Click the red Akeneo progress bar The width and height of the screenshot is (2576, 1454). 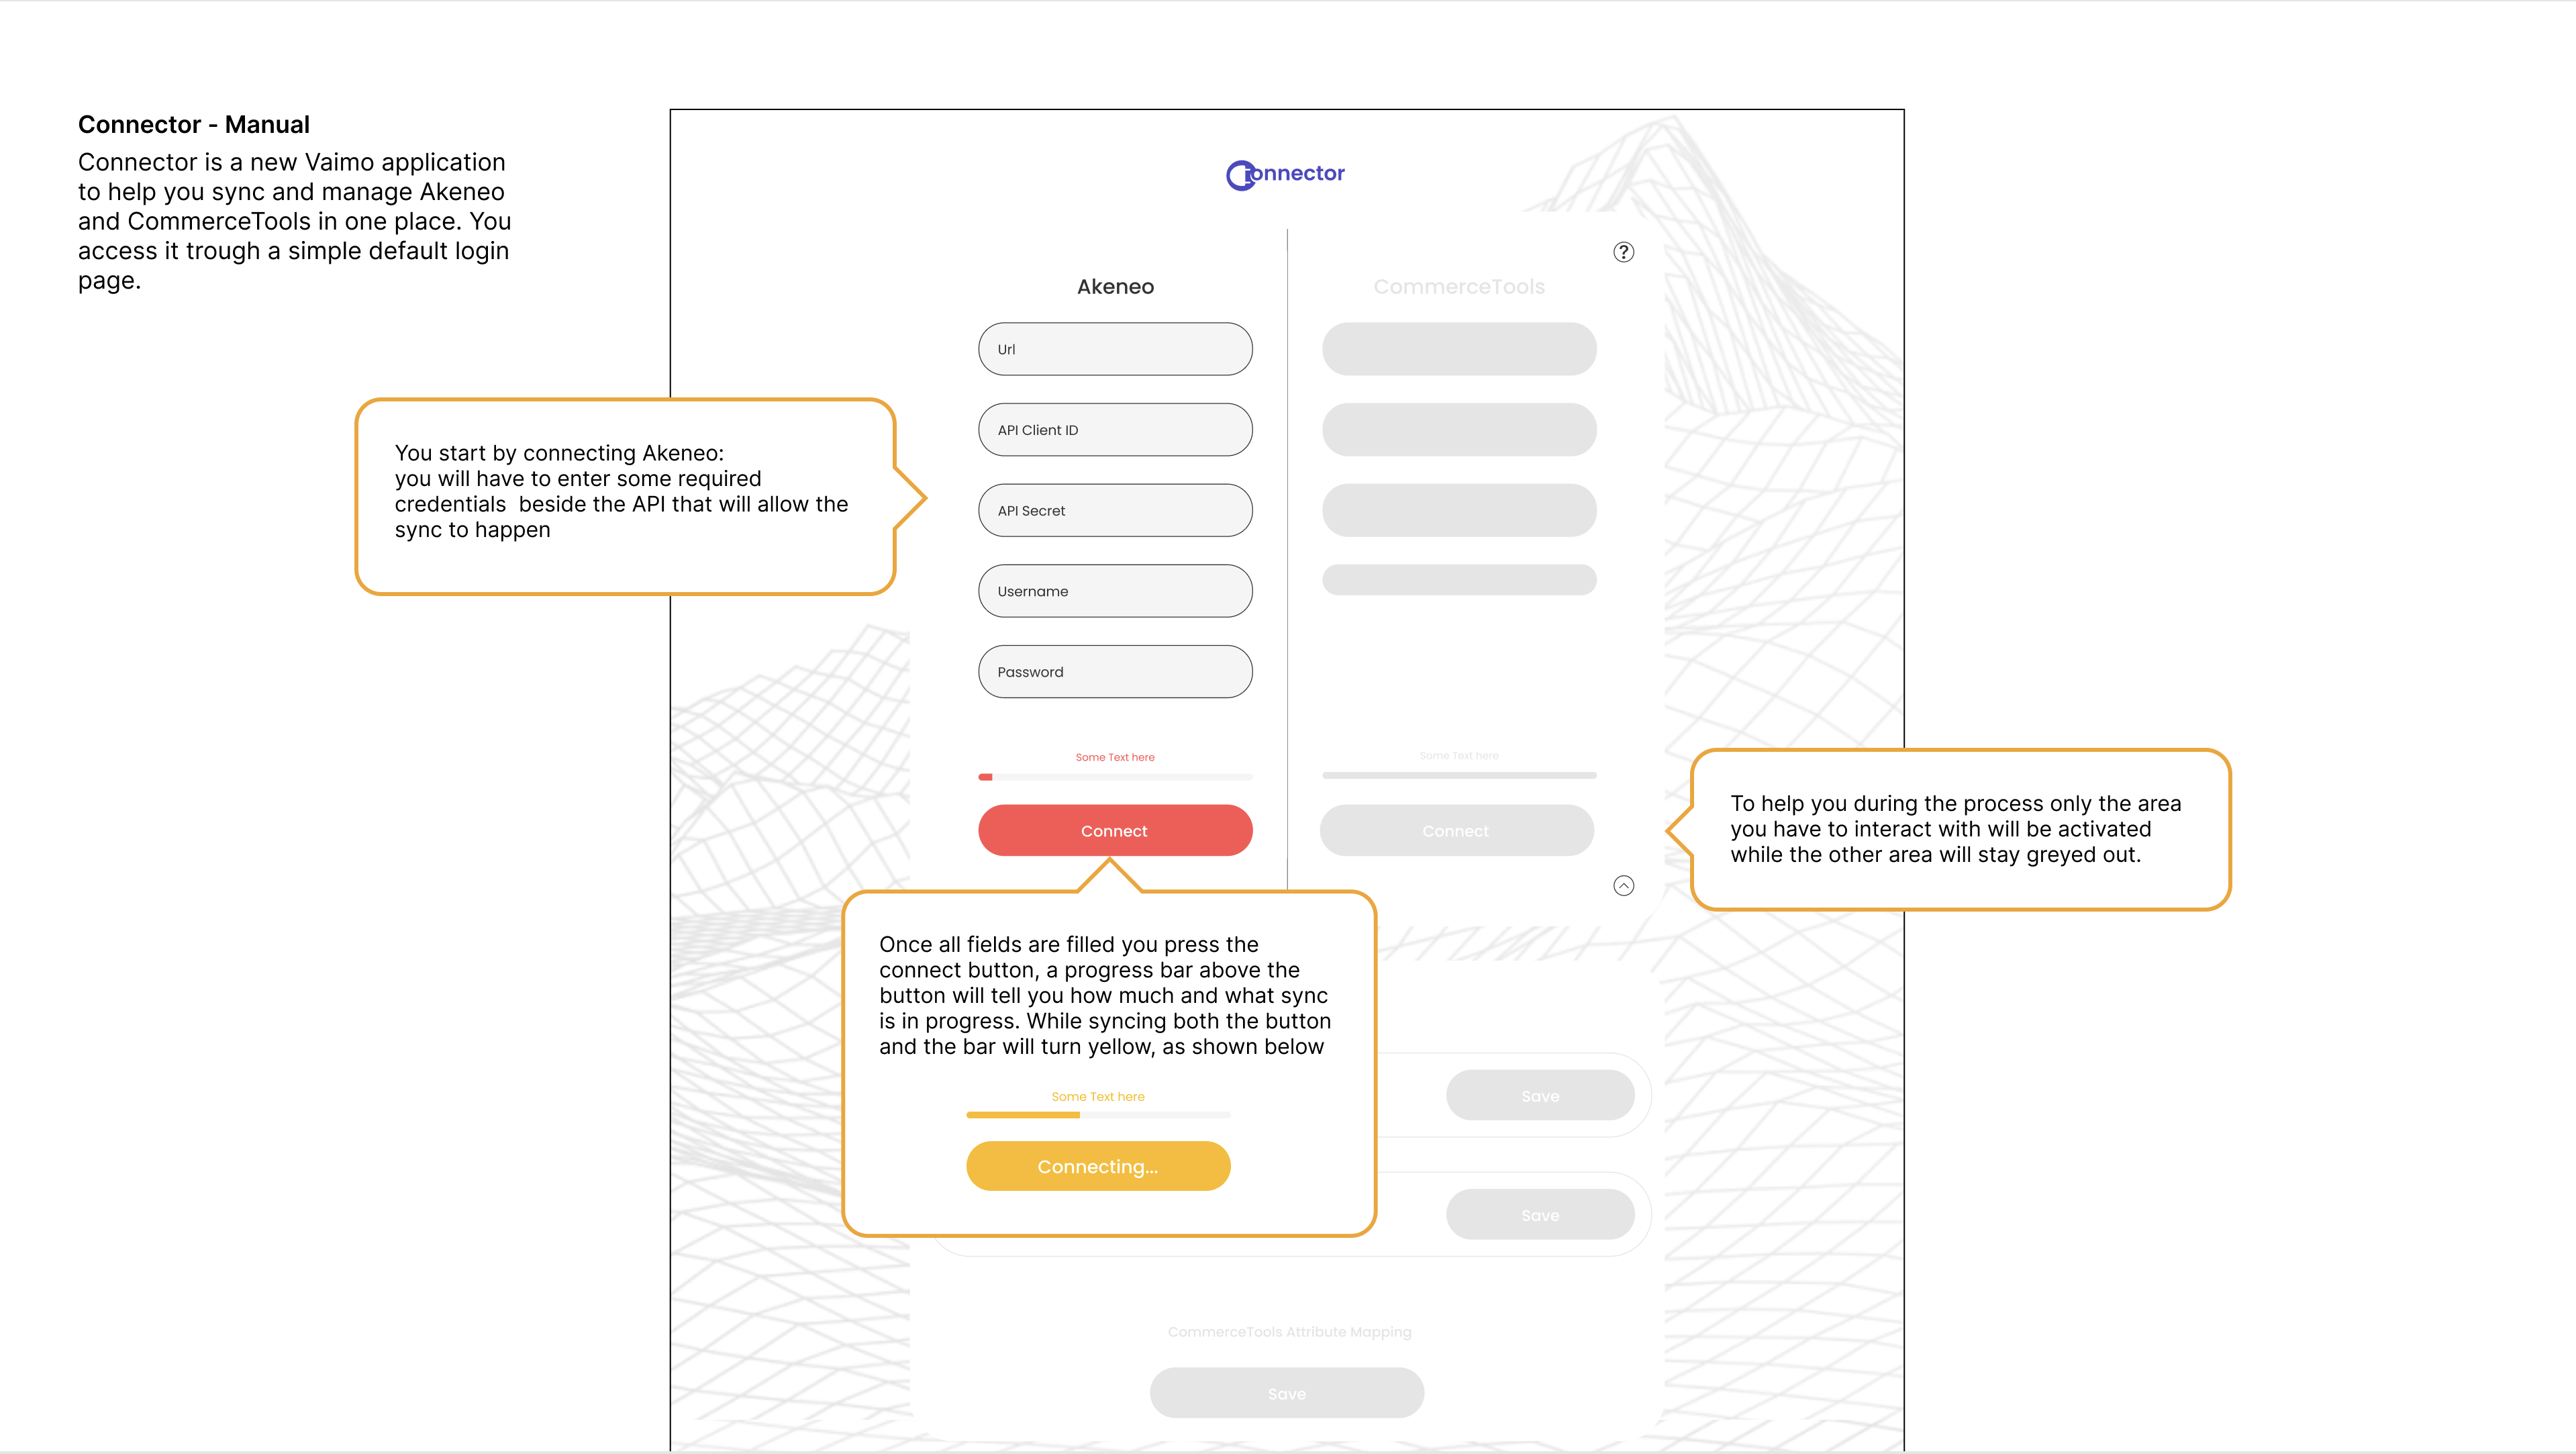1115,777
